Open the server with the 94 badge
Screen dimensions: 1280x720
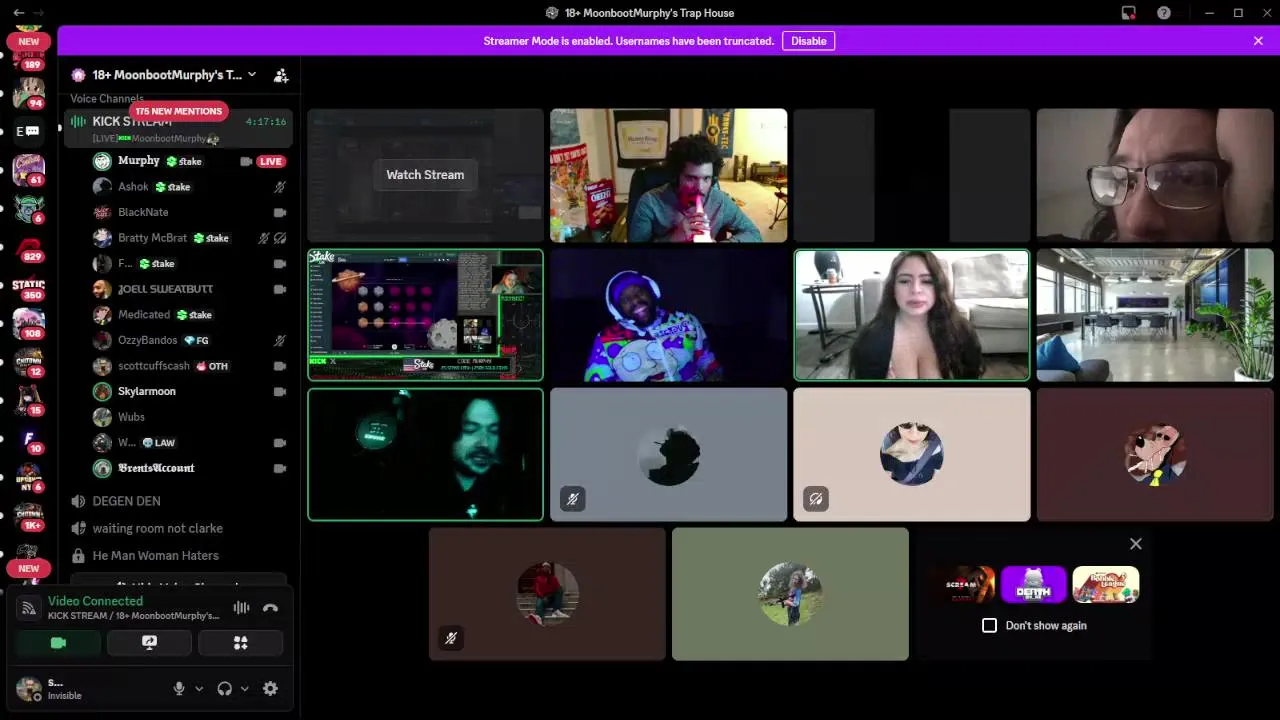click(29, 92)
